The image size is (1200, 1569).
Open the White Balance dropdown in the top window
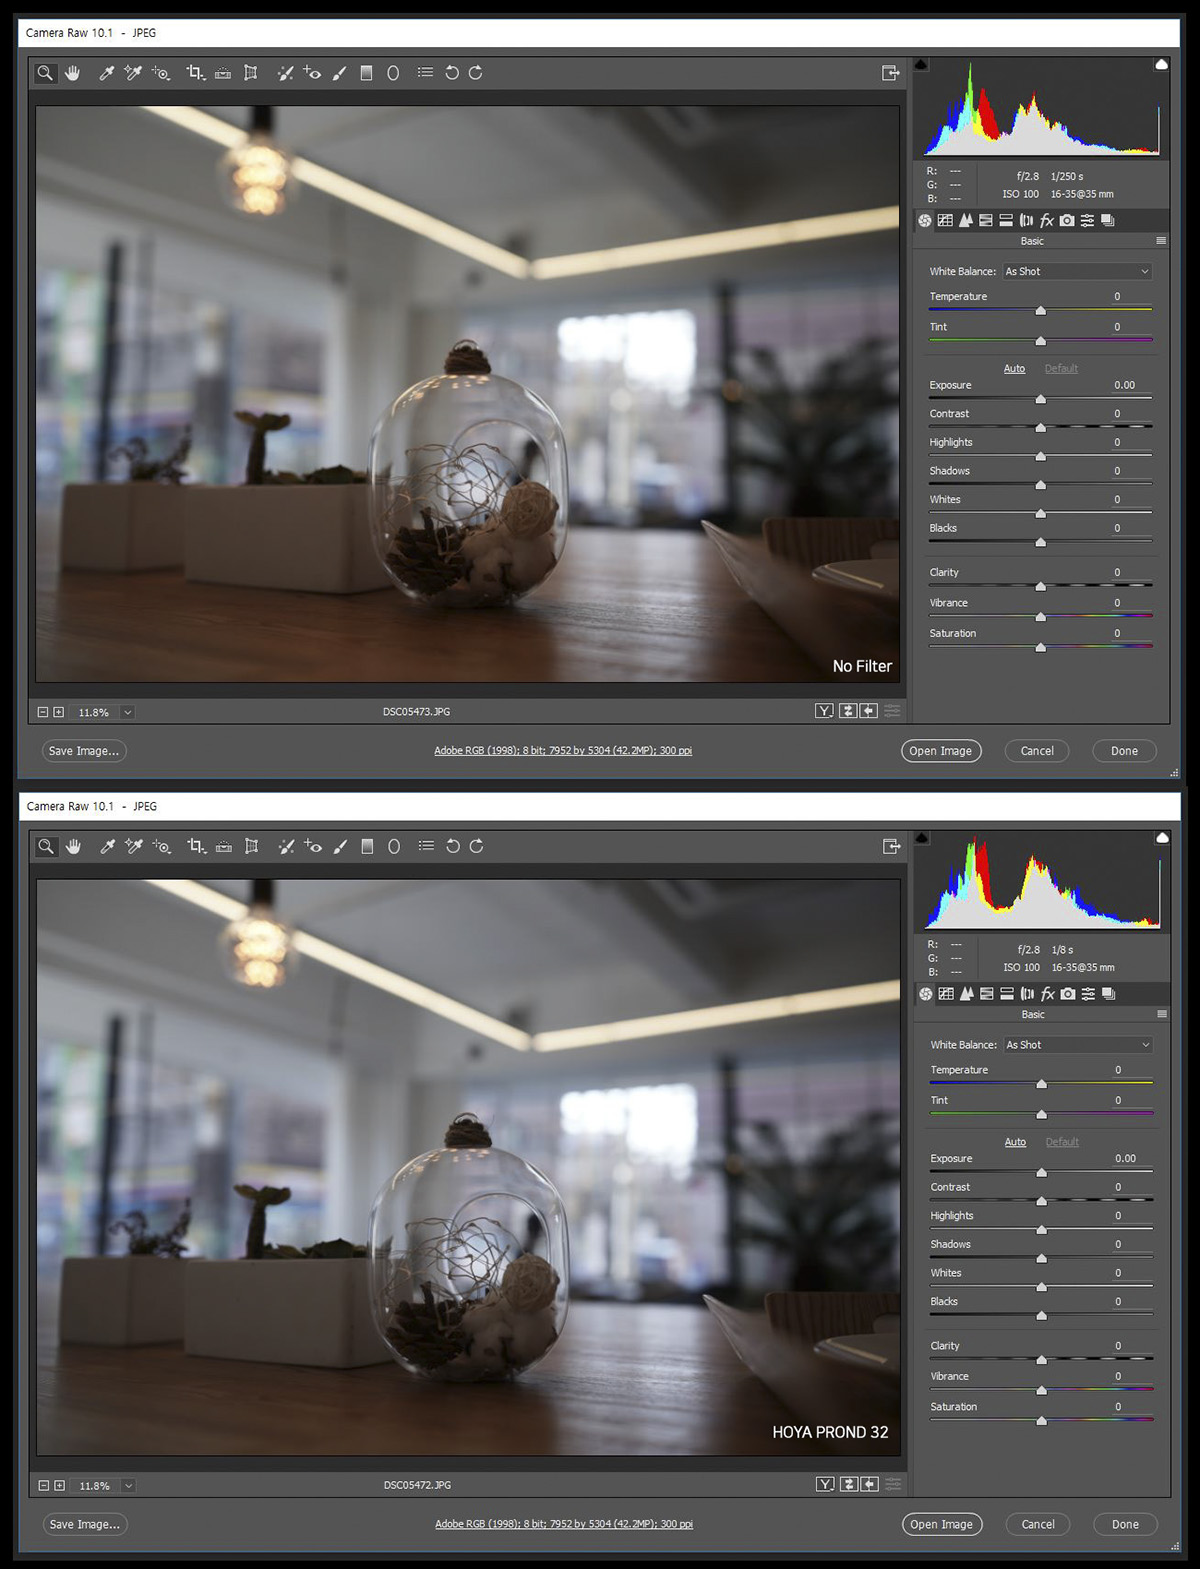pyautogui.click(x=1077, y=271)
